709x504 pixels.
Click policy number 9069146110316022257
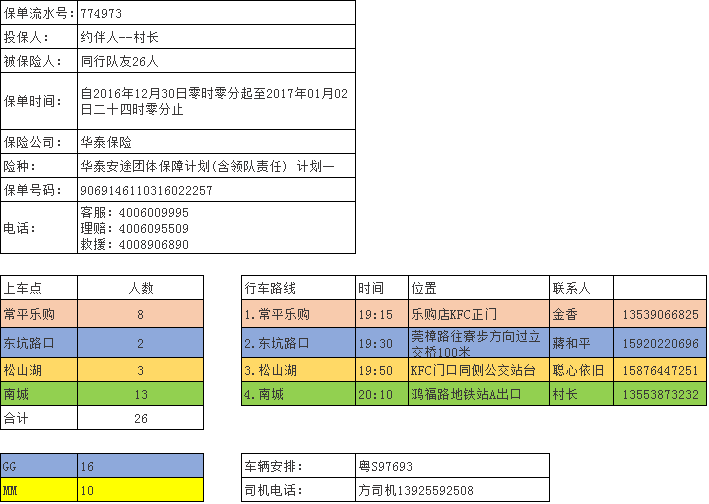pos(215,190)
